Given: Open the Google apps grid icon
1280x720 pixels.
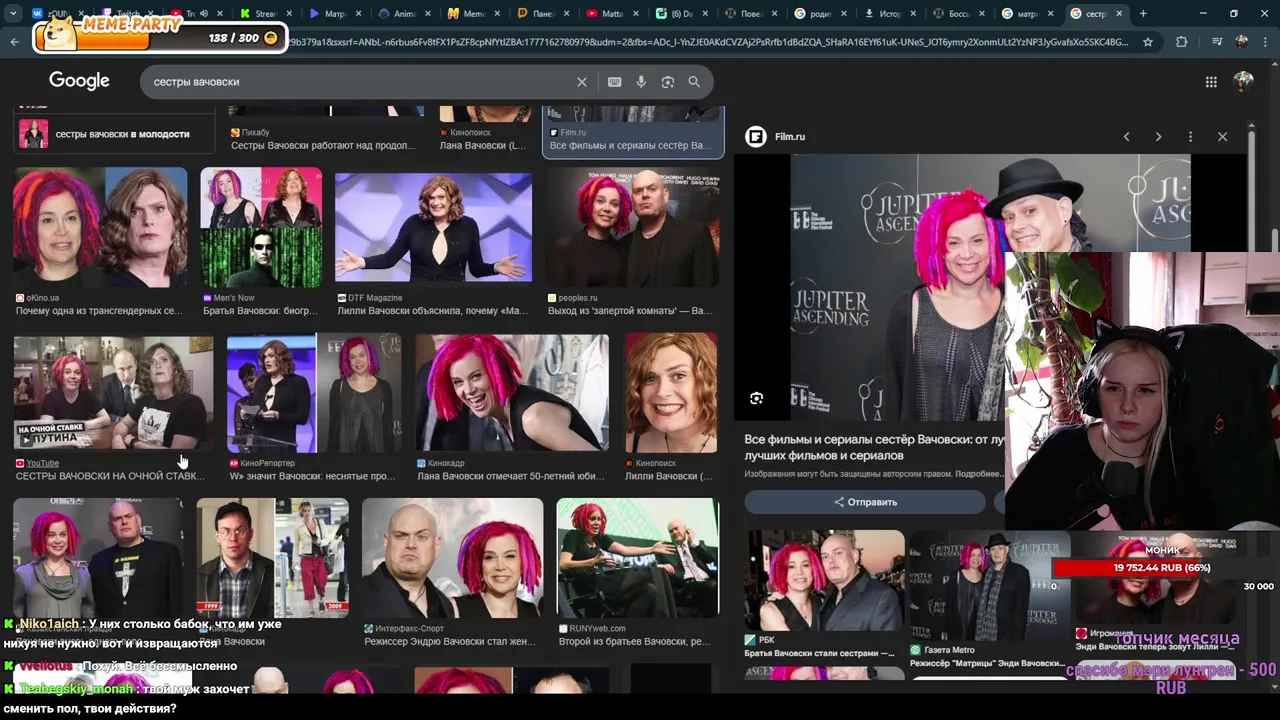Looking at the screenshot, I should [x=1211, y=82].
